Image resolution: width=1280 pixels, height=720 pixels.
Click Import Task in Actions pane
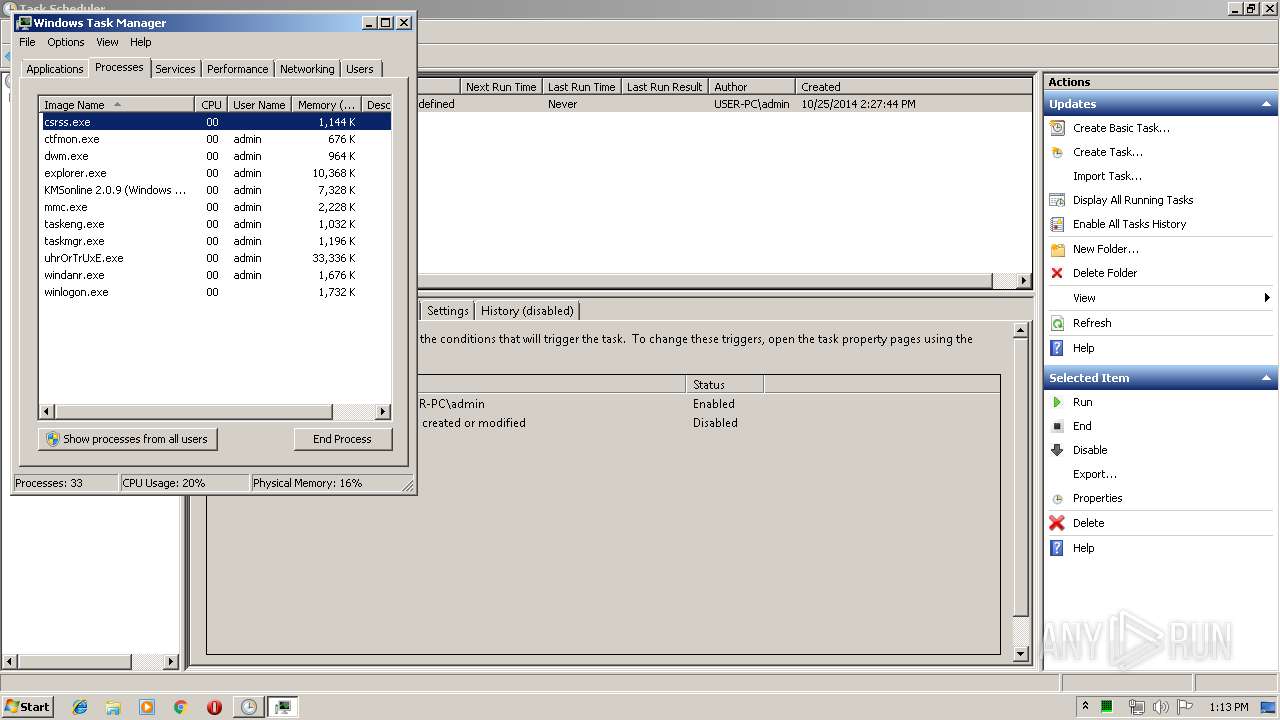(x=1107, y=176)
